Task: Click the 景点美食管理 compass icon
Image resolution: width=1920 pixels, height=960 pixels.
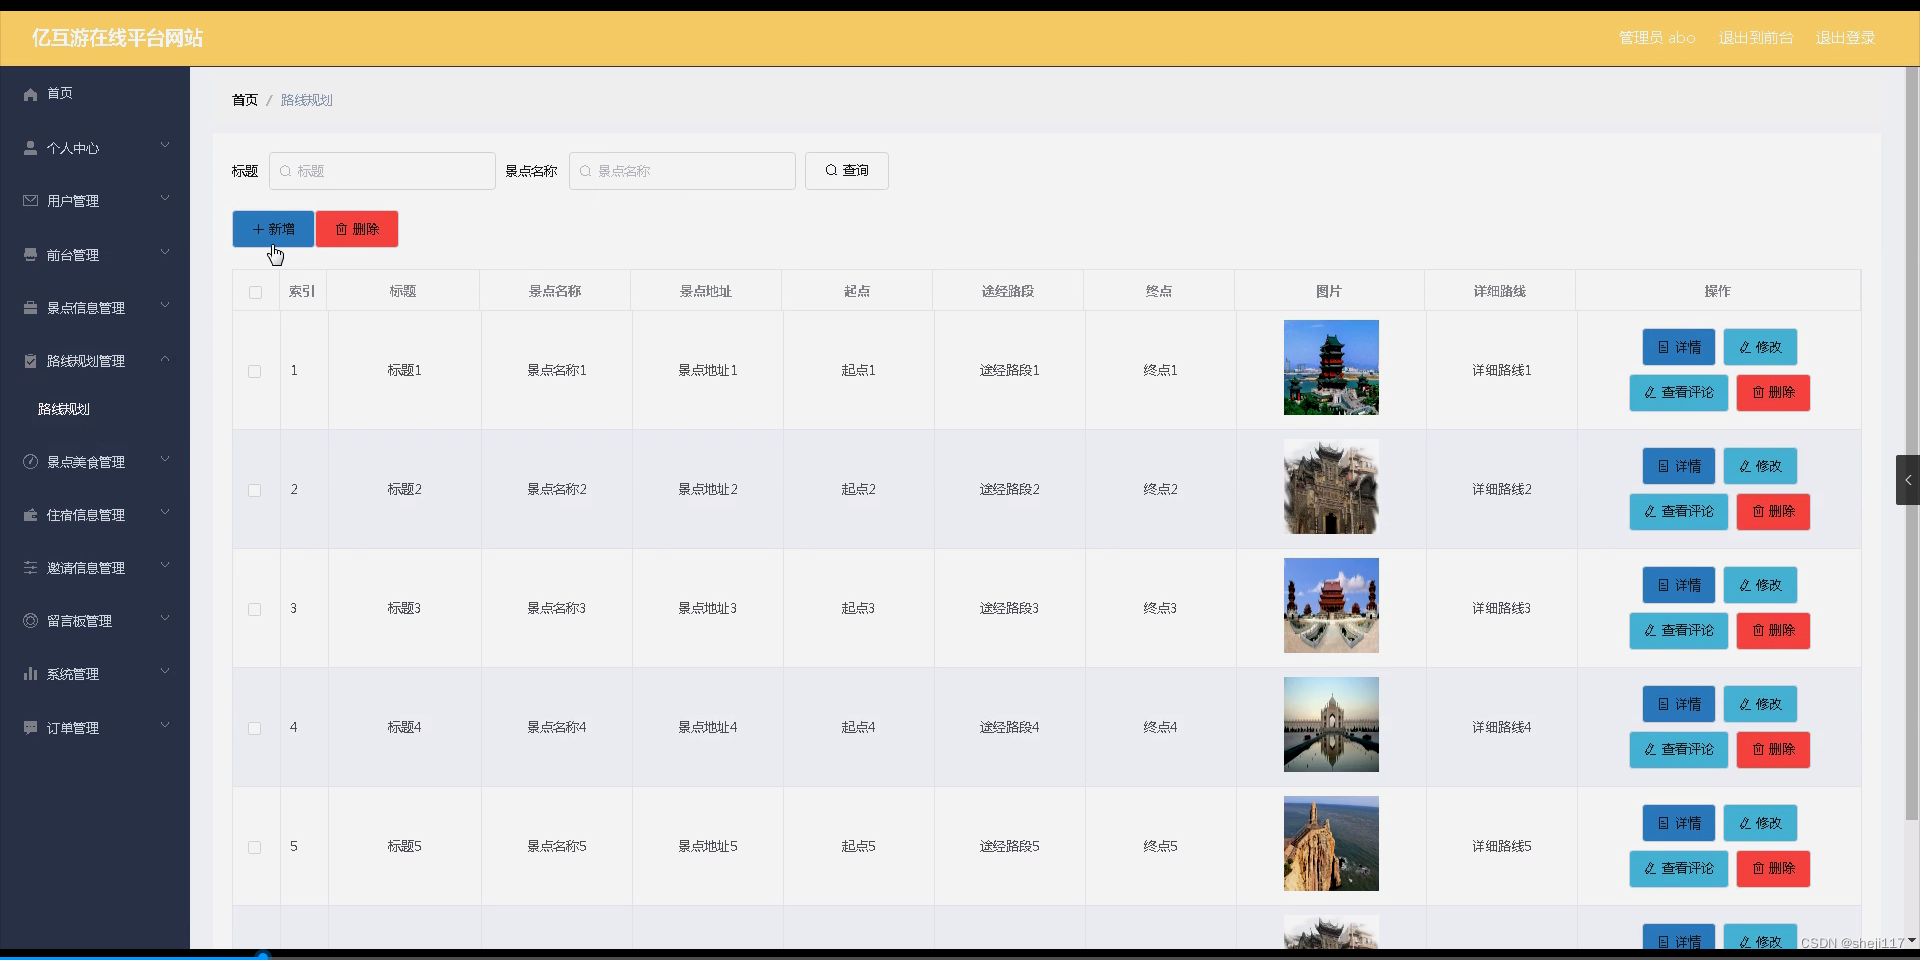Action: [x=30, y=462]
